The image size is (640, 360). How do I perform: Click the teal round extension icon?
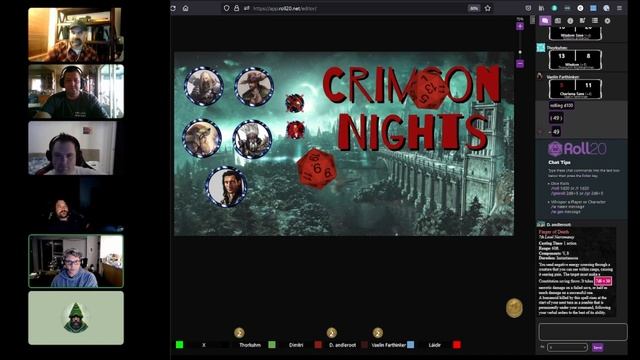[554, 8]
